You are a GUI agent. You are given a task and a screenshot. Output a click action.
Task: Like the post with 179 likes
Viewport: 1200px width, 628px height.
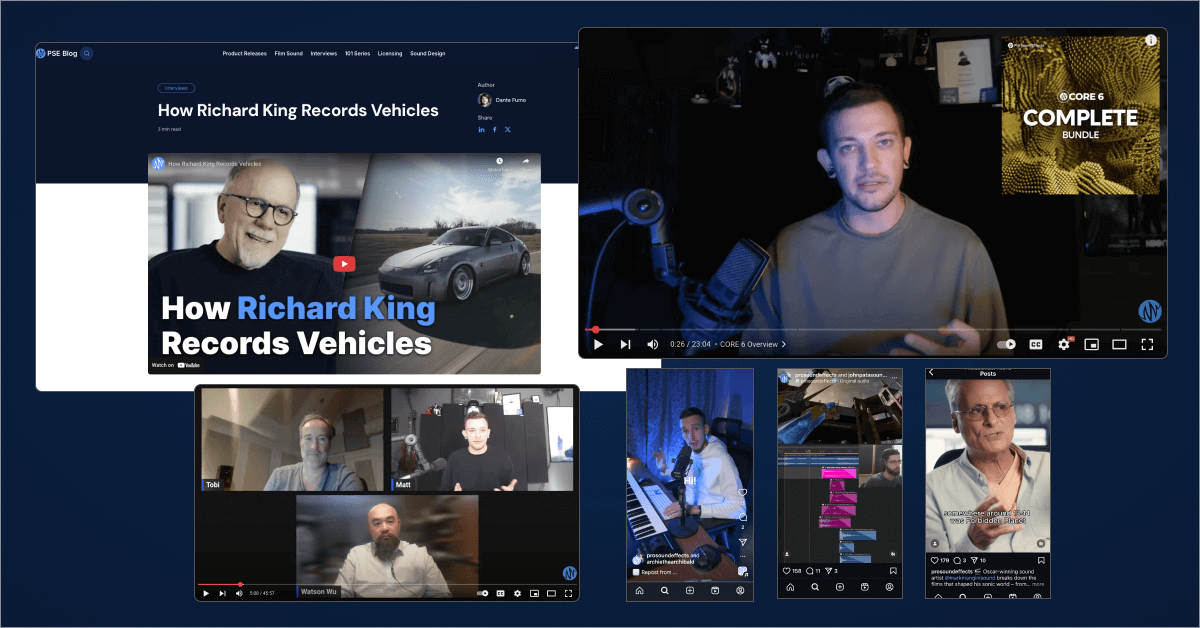pos(934,560)
